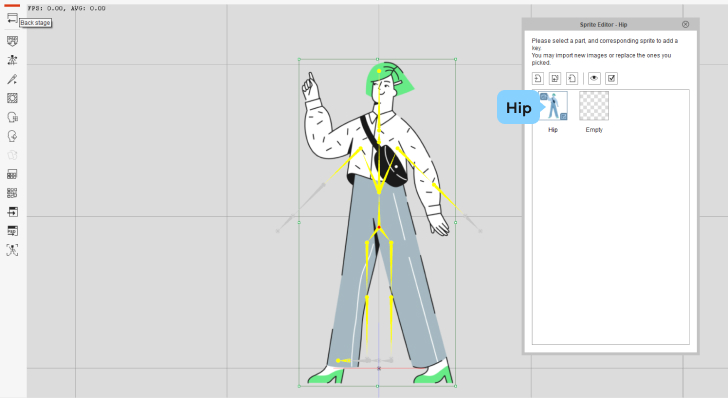
Task: Select the bone skeleton editor tool icon
Action: pyautogui.click(x=12, y=60)
